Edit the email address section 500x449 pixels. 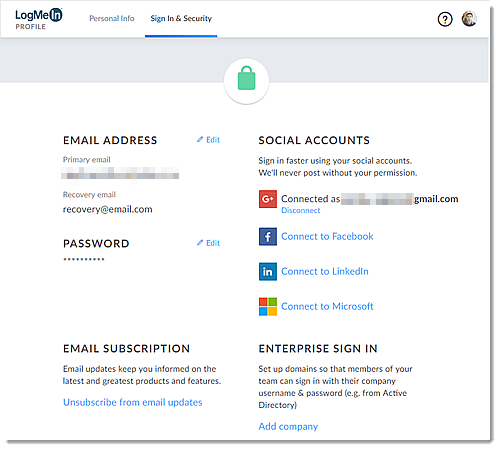(213, 140)
